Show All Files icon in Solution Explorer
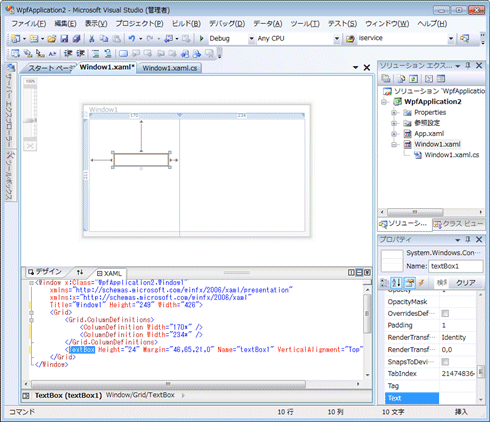This screenshot has height=422, width=490. click(x=401, y=79)
